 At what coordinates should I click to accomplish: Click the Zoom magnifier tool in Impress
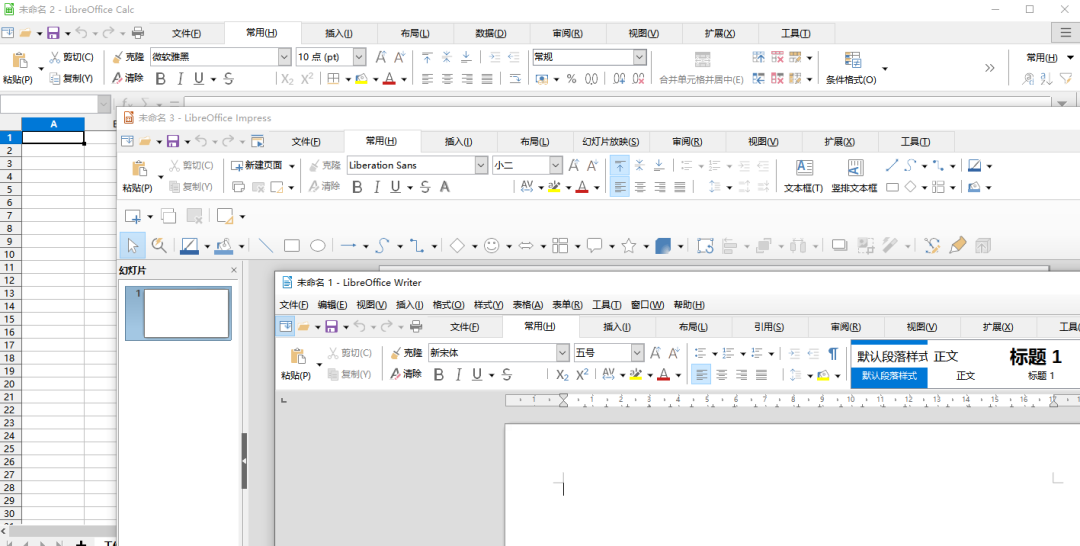point(159,245)
